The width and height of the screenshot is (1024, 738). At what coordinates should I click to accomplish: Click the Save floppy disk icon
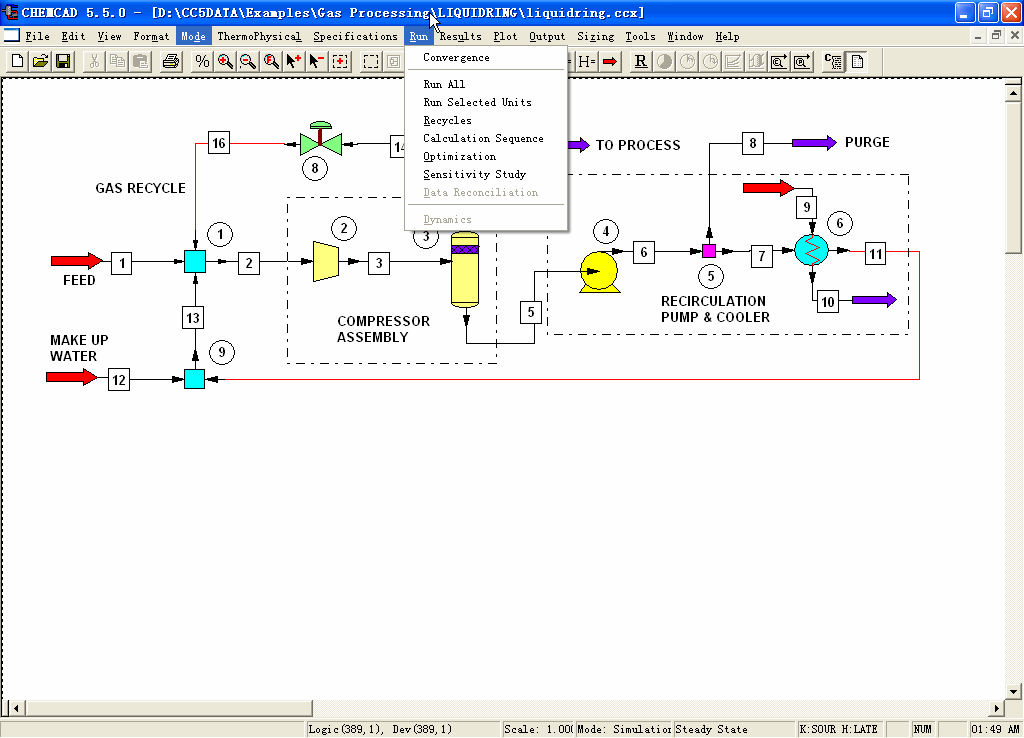pyautogui.click(x=63, y=61)
